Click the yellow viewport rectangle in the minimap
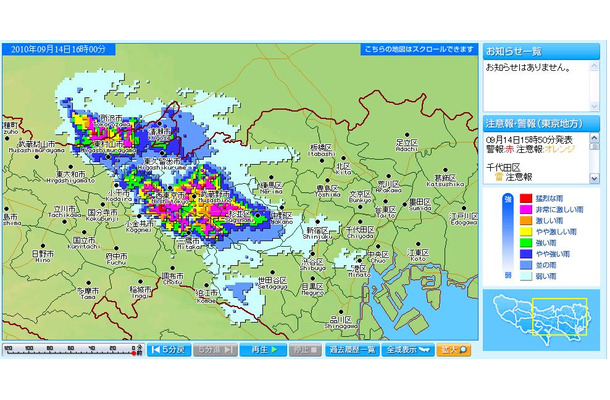 [x=559, y=317]
